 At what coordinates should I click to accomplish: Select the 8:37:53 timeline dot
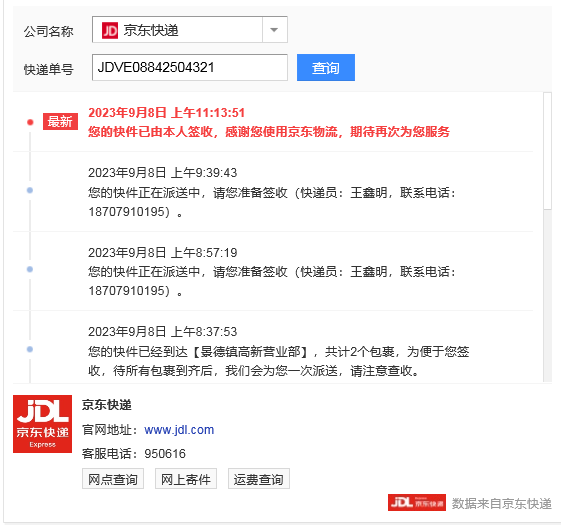tap(30, 349)
